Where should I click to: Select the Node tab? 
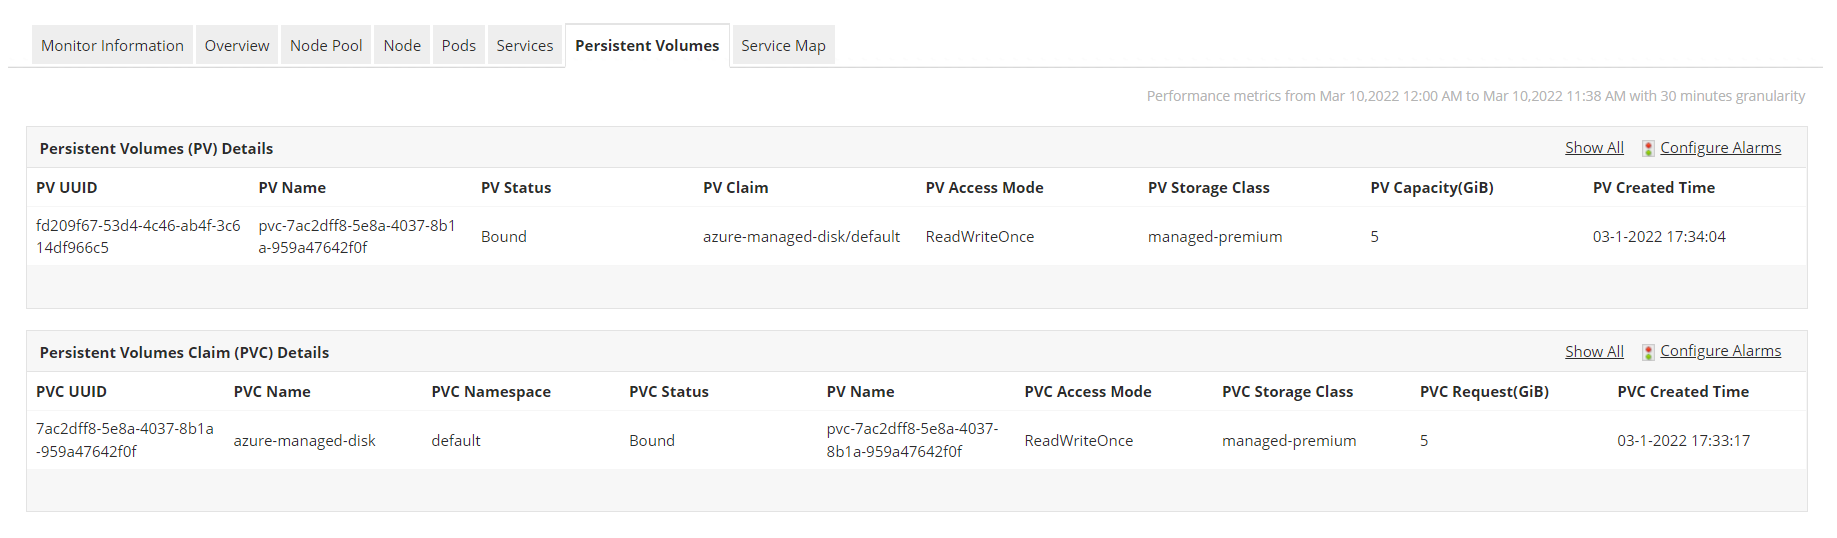[402, 46]
